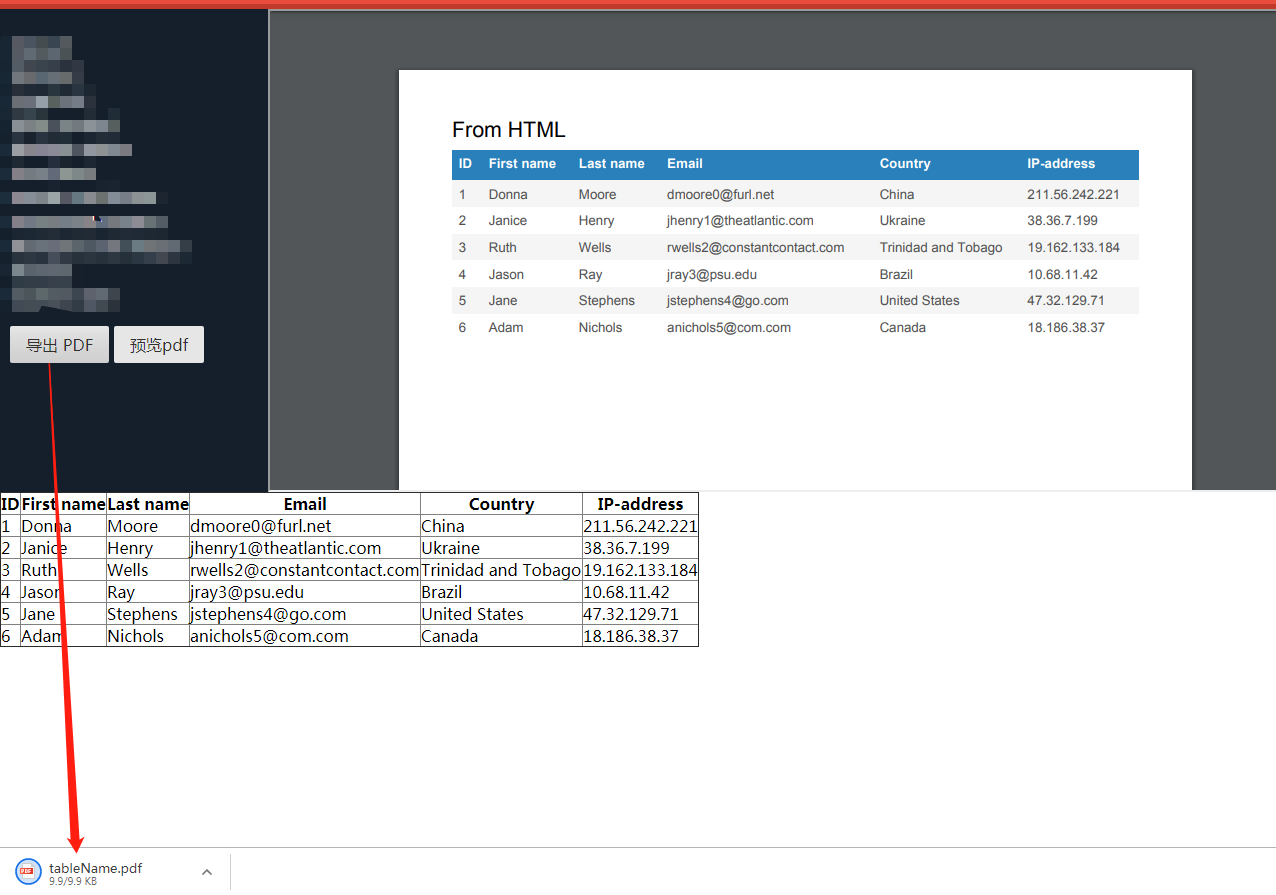Click the Last name header in PDF preview

pos(611,163)
